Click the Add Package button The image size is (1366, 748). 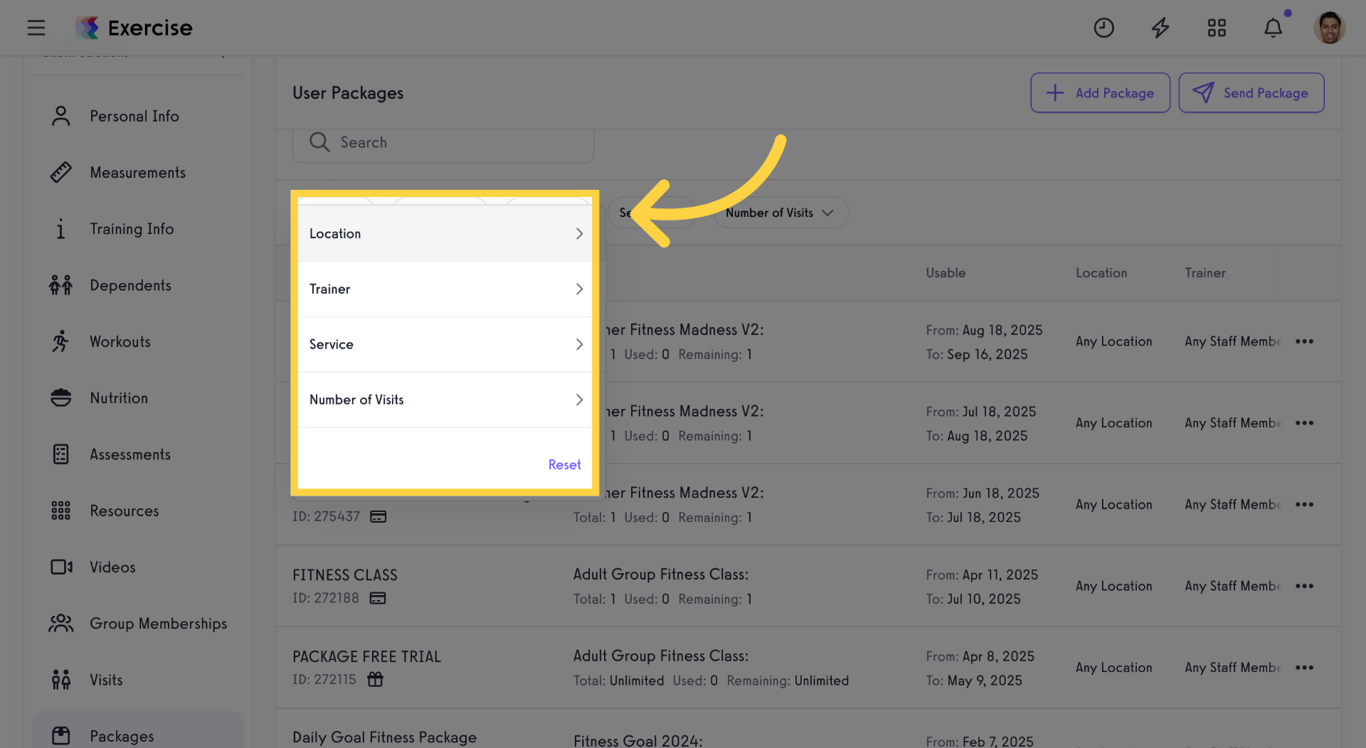(x=1100, y=92)
